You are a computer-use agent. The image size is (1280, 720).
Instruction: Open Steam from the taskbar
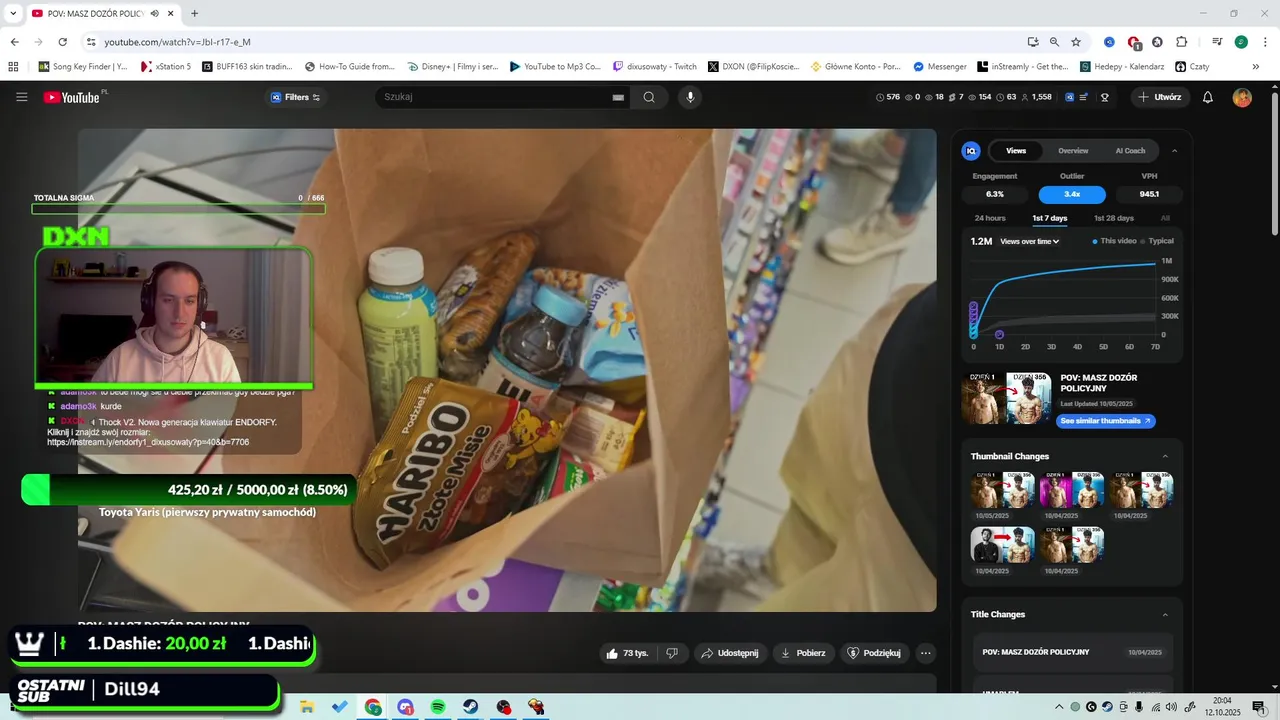tap(470, 707)
